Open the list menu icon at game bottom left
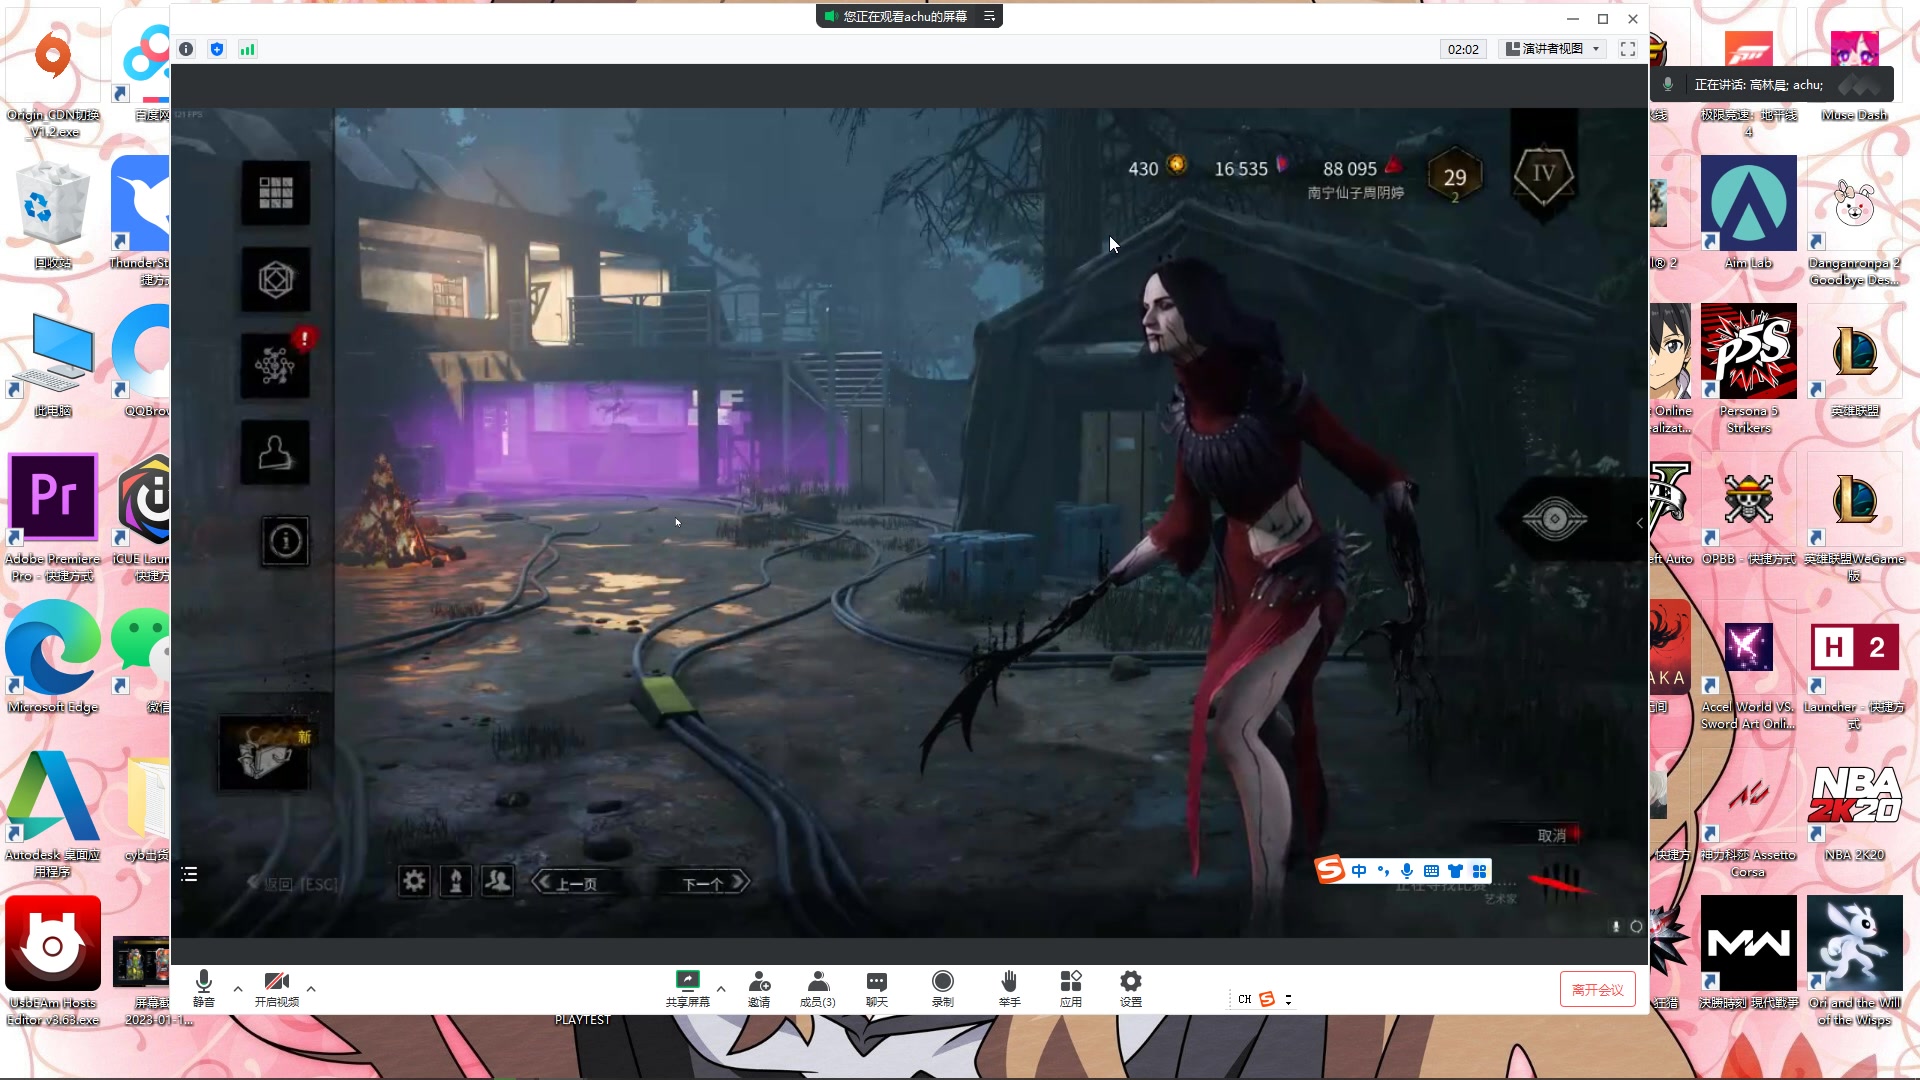This screenshot has width=1920, height=1080. [x=189, y=874]
